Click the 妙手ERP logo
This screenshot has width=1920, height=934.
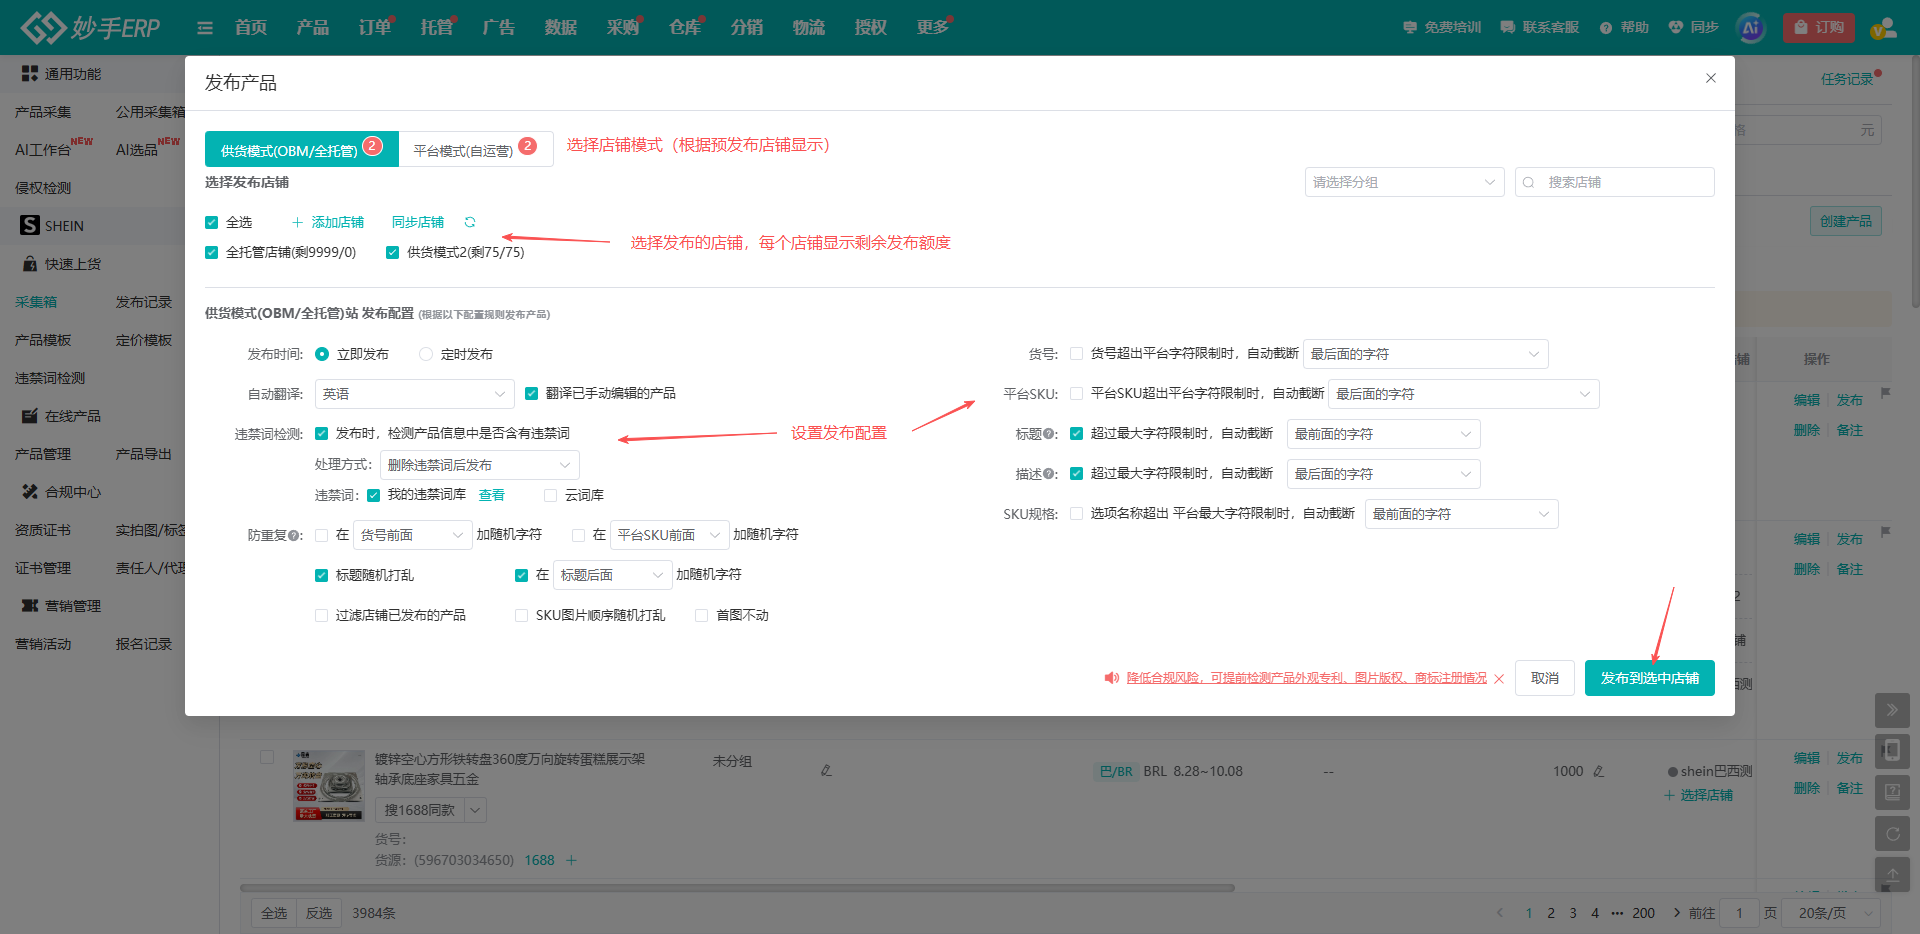click(90, 27)
